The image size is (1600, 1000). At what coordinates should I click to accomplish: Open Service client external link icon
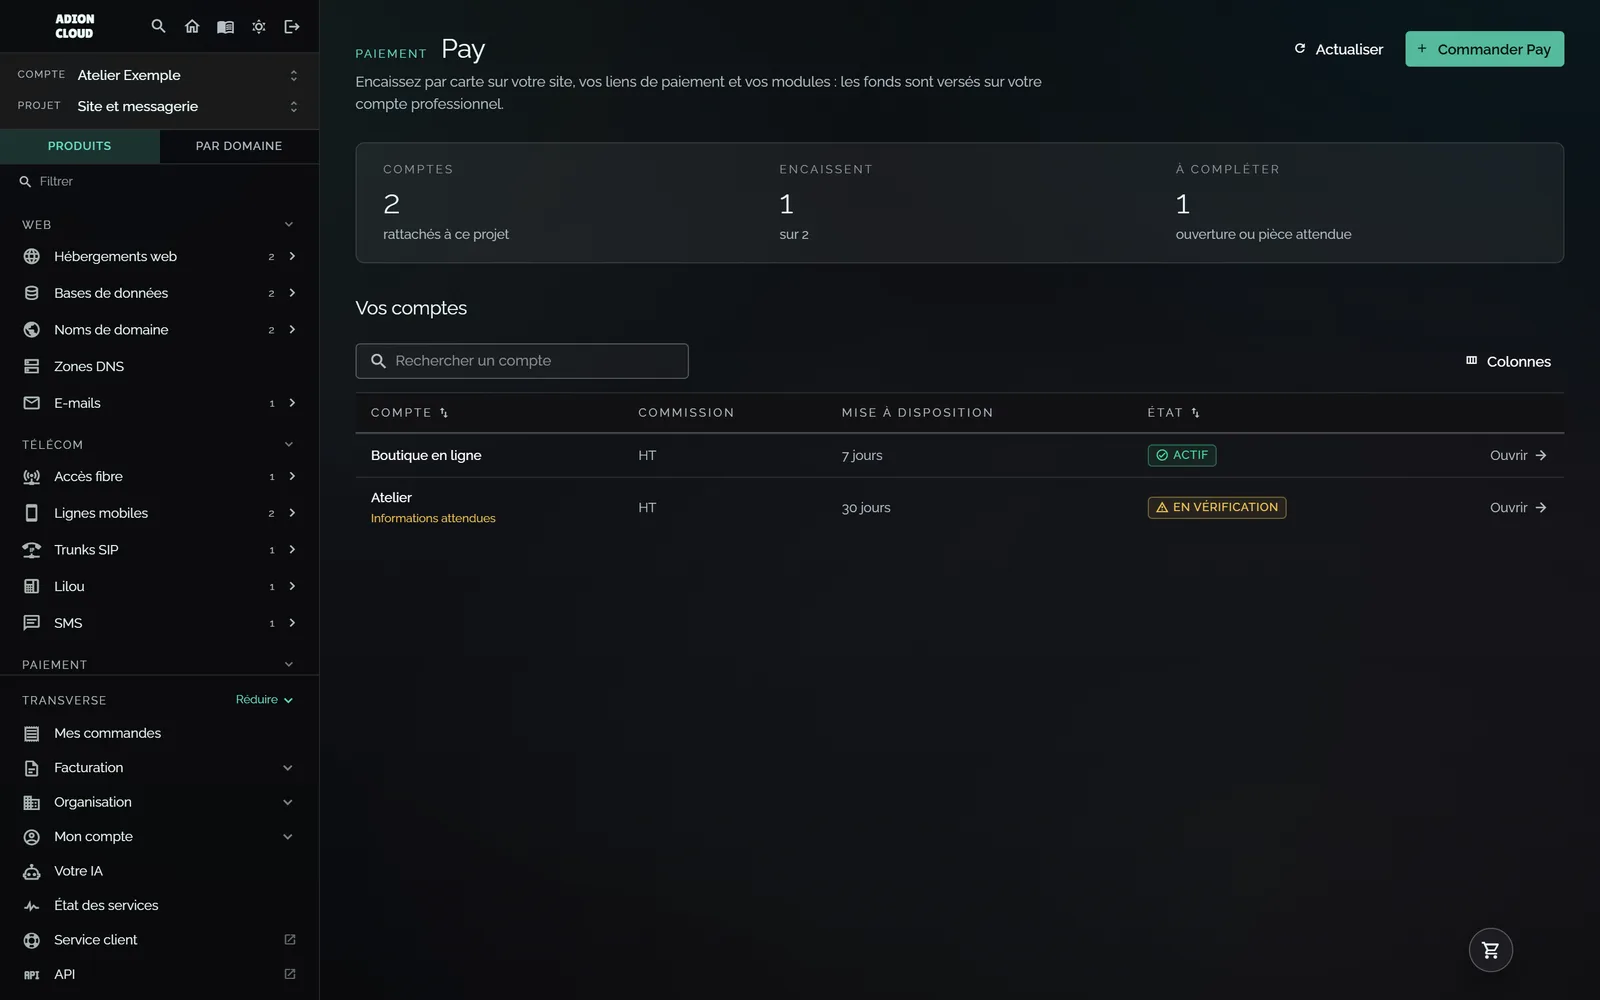(290, 939)
